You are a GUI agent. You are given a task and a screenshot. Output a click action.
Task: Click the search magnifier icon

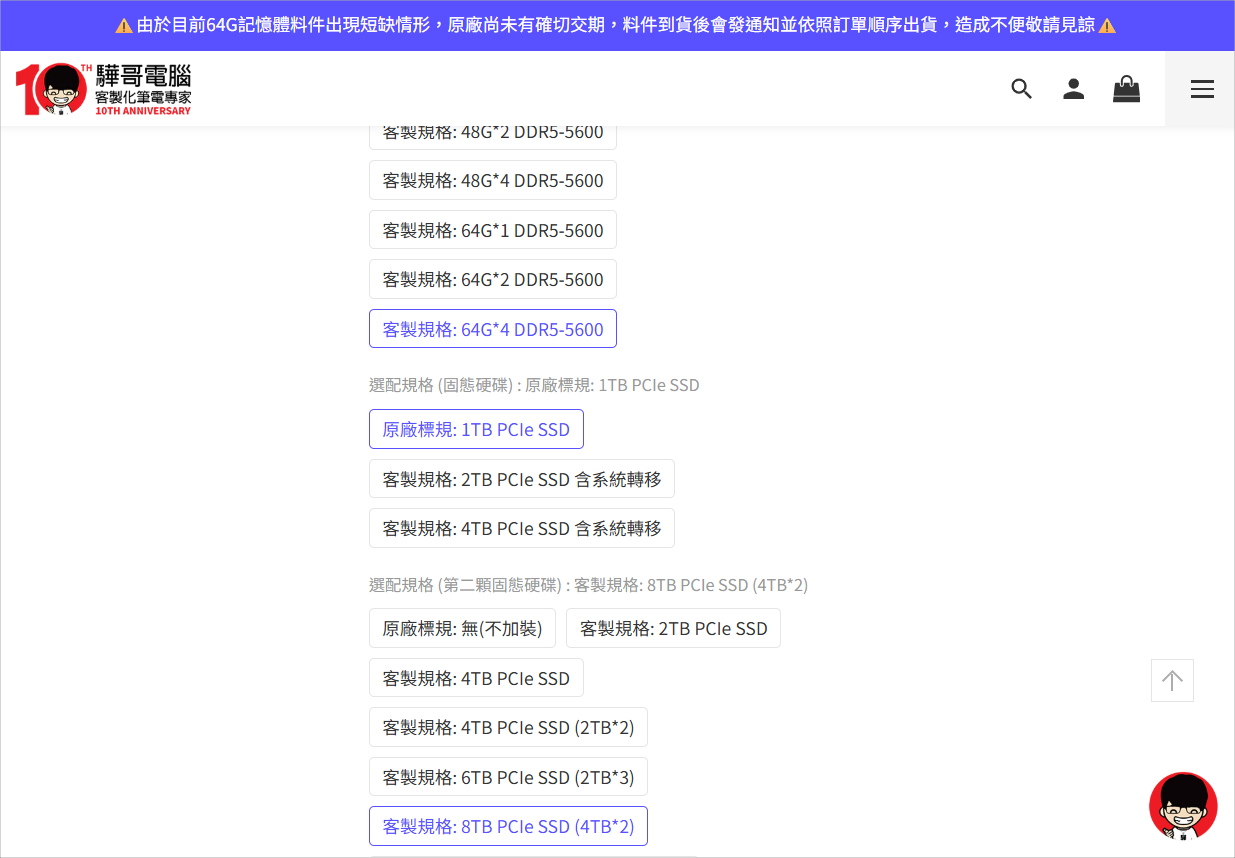click(x=1021, y=89)
